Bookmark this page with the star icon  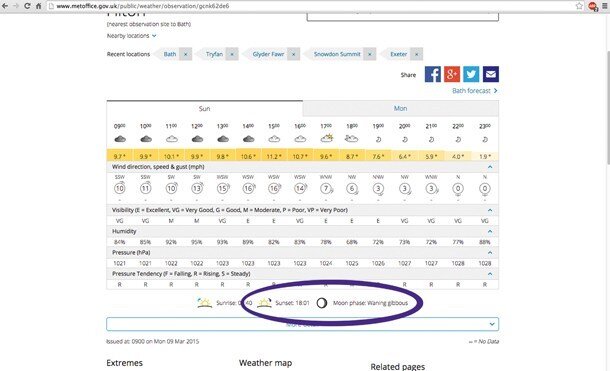(579, 6)
